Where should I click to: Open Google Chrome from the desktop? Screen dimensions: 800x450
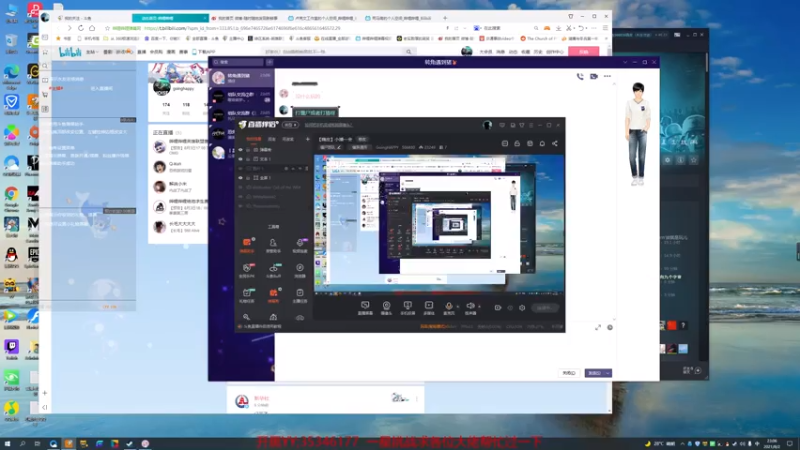[x=11, y=197]
